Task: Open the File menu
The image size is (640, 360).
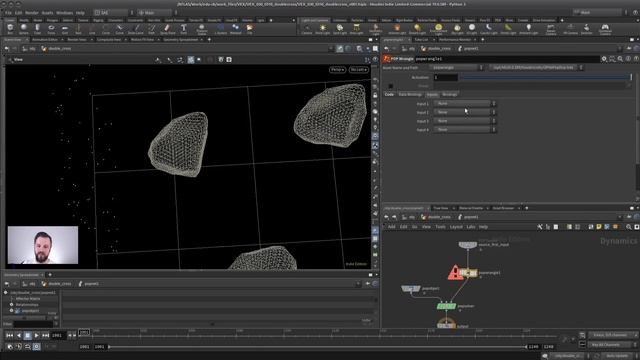Action: (x=8, y=13)
